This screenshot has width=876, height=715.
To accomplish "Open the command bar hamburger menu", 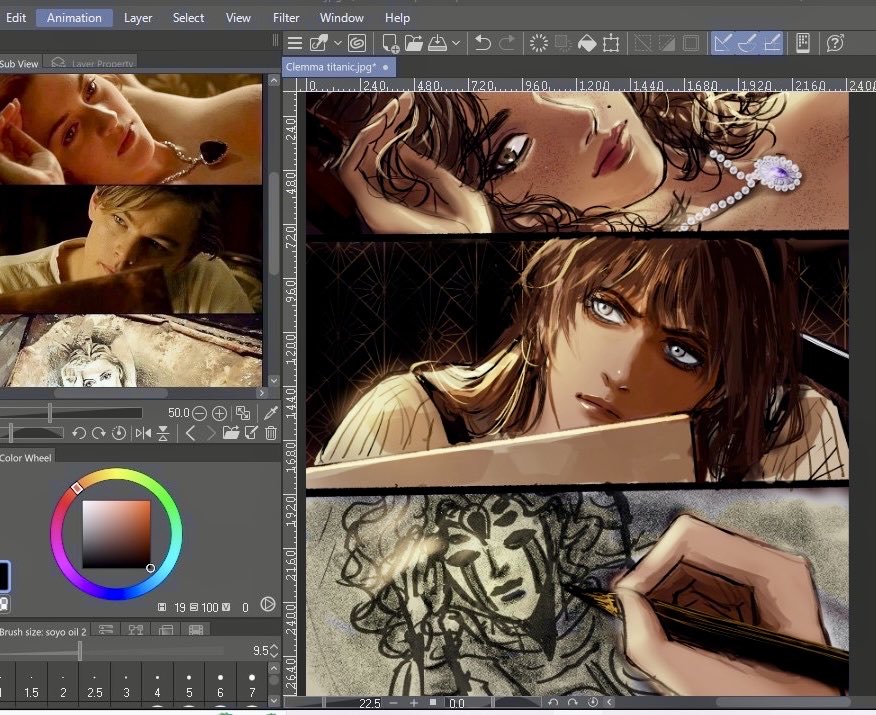I will pyautogui.click(x=294, y=43).
